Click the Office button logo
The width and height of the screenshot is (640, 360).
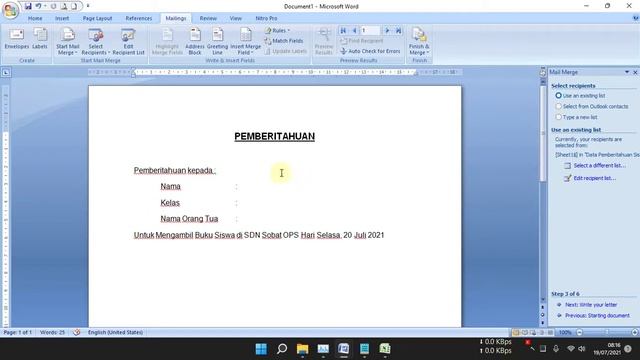click(10, 10)
